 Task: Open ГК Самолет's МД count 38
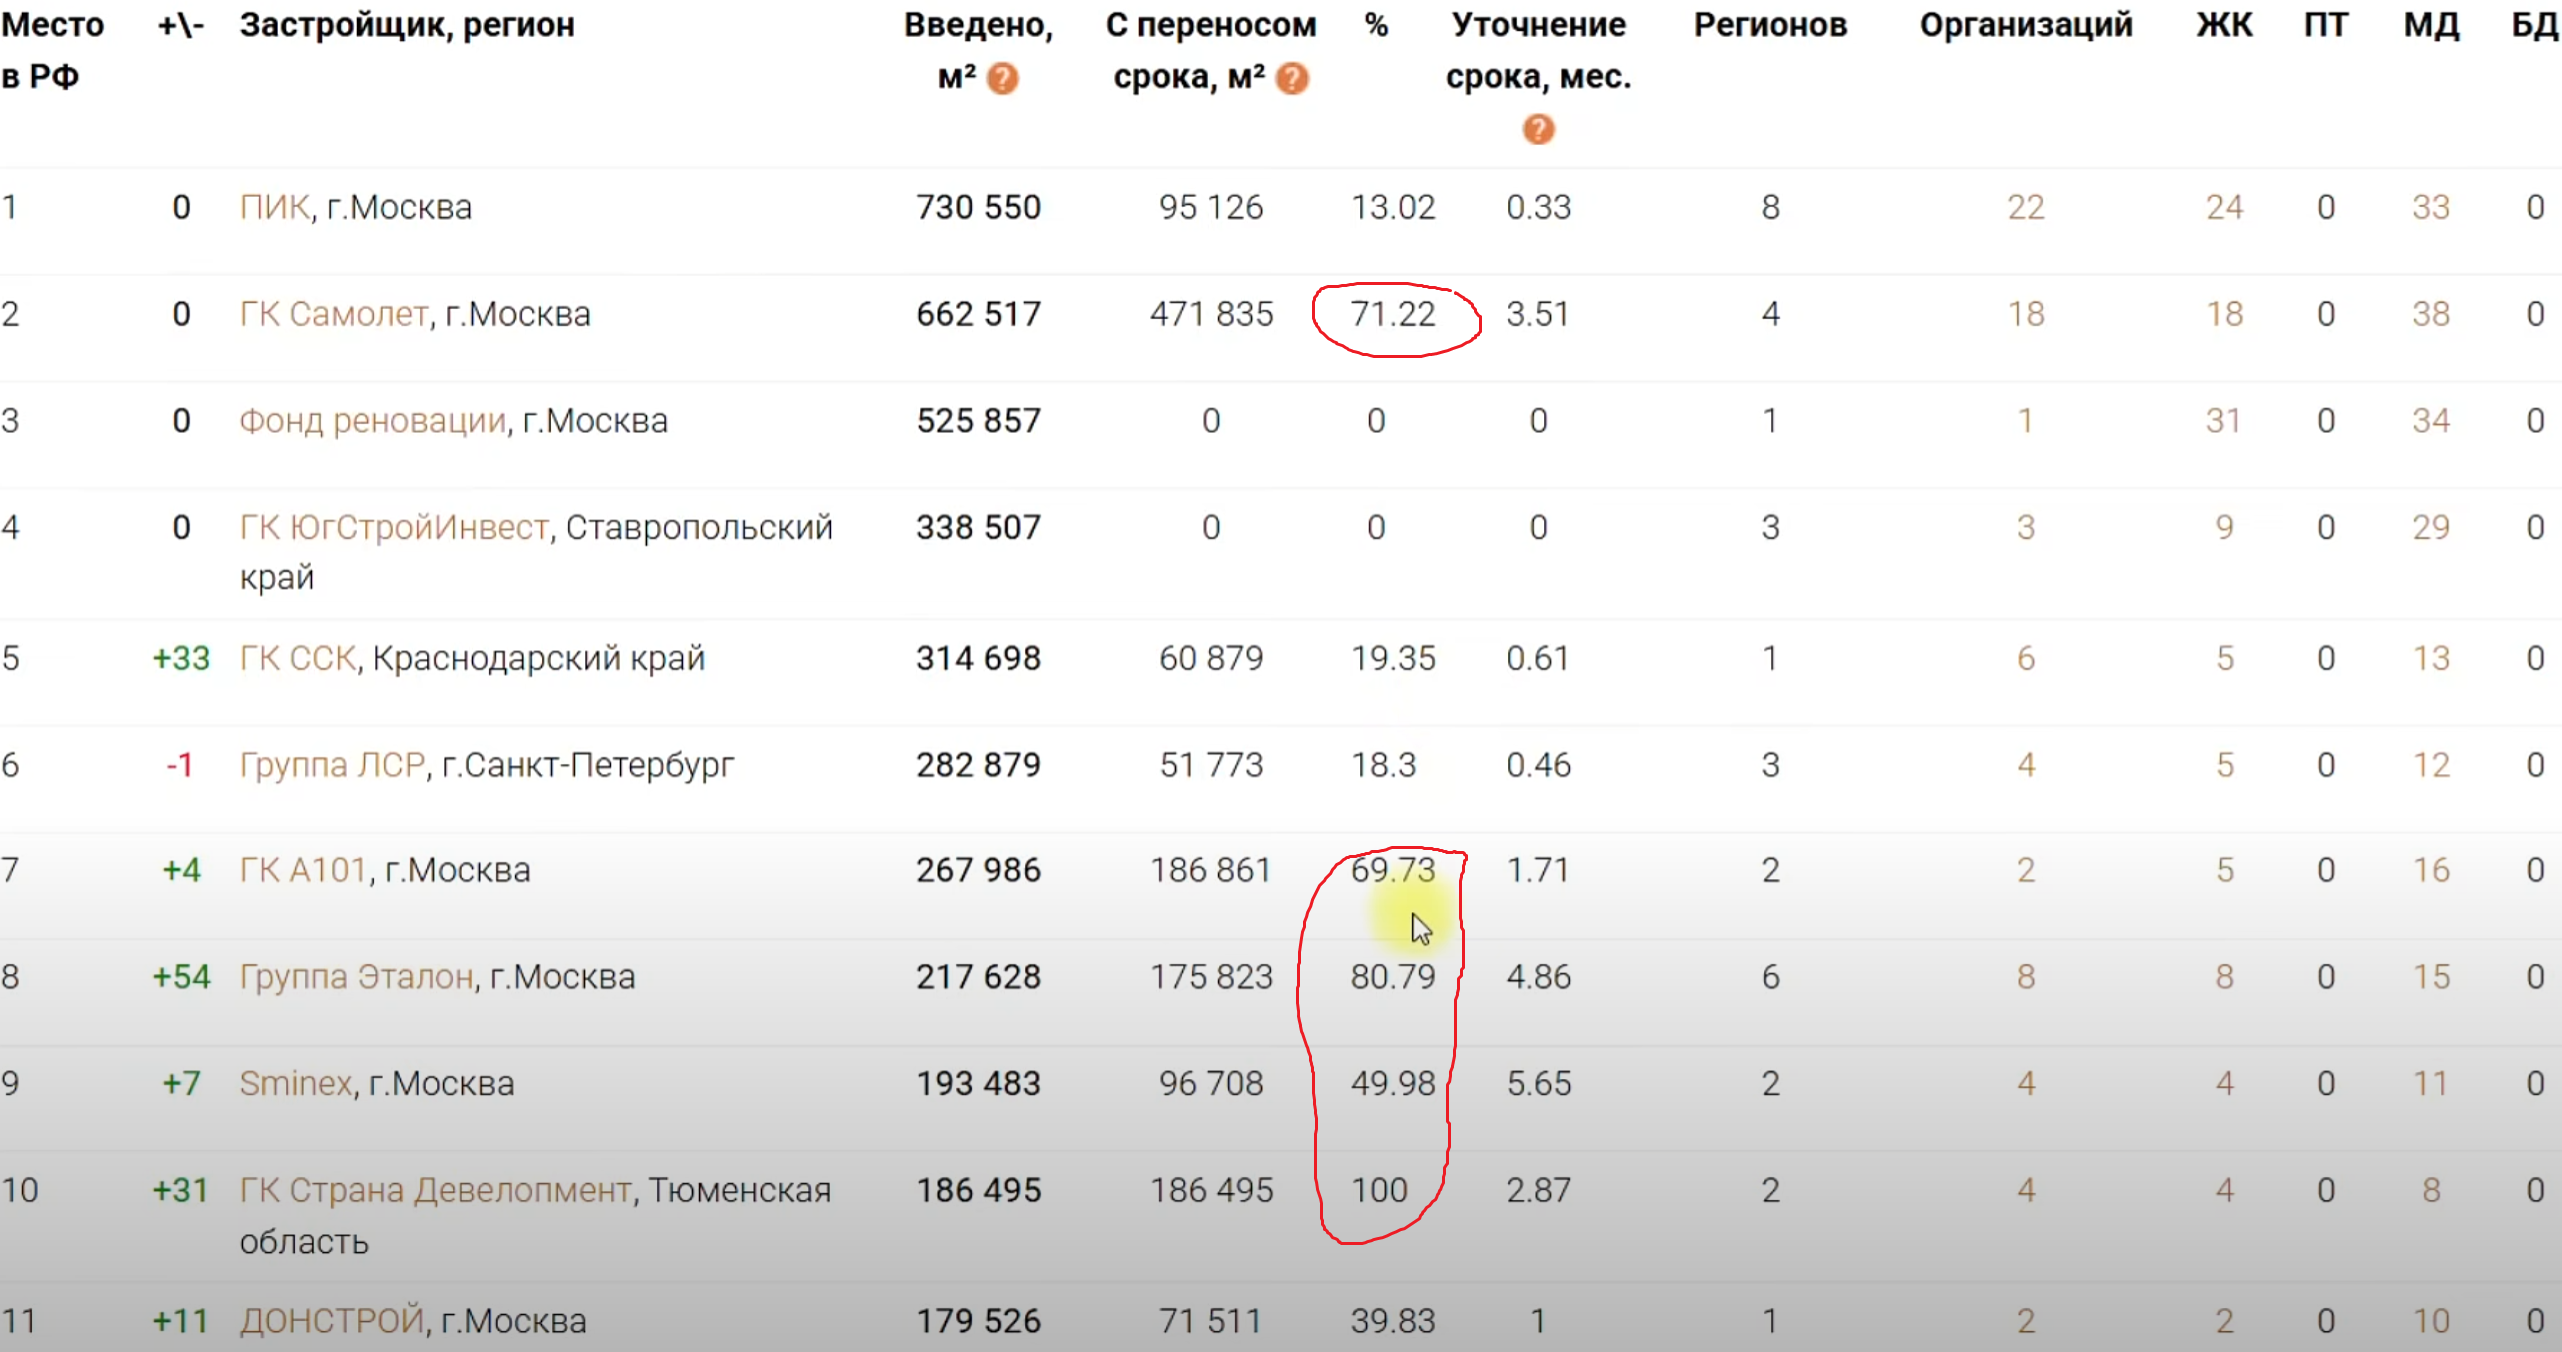point(2430,314)
